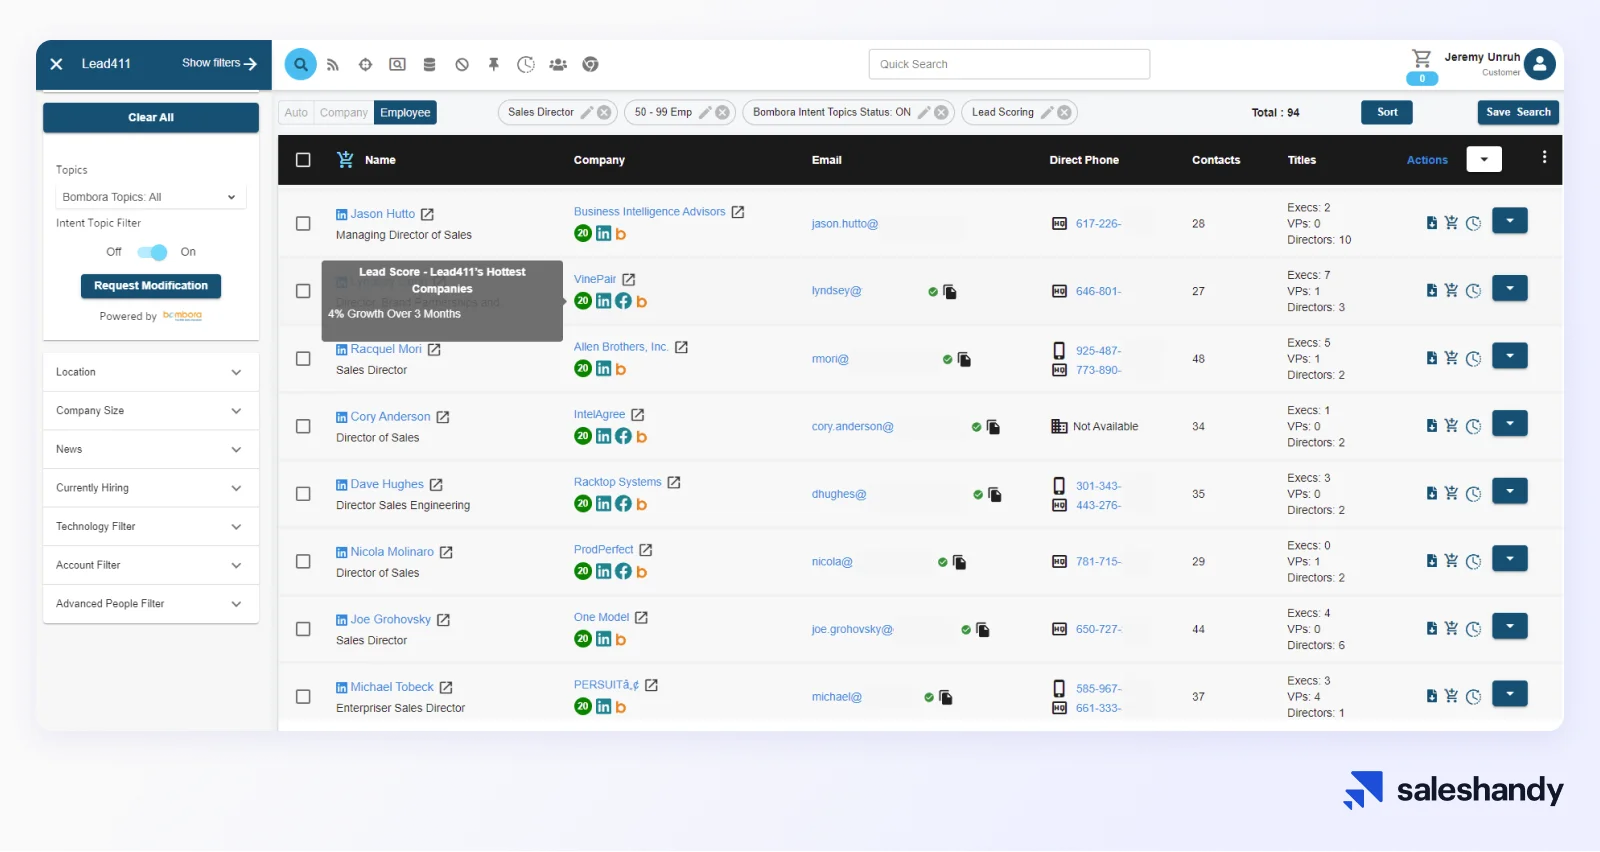
Task: Open Facebook icon under IntelAgree
Action: pyautogui.click(x=623, y=436)
